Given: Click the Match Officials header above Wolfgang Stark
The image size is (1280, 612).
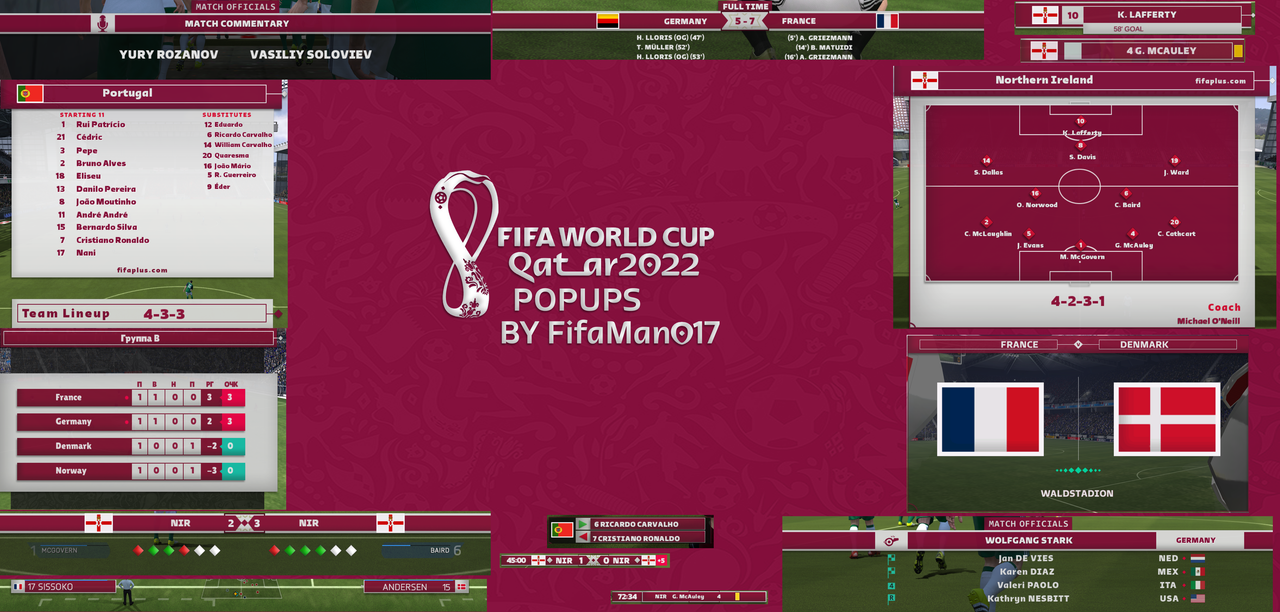Looking at the screenshot, I should (x=1028, y=524).
